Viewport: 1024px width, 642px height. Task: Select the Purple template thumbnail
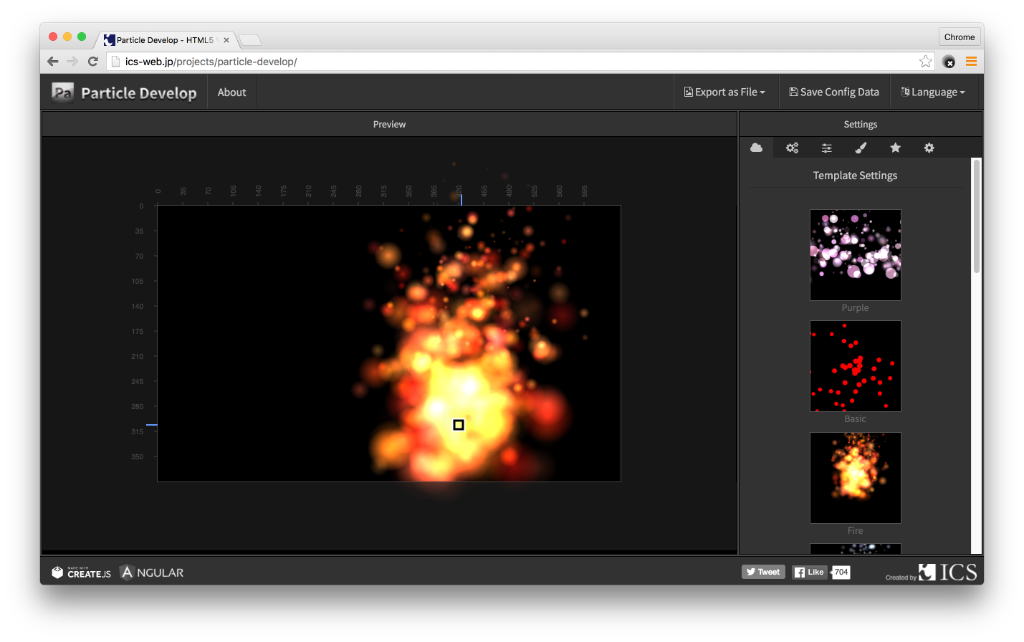tap(856, 255)
